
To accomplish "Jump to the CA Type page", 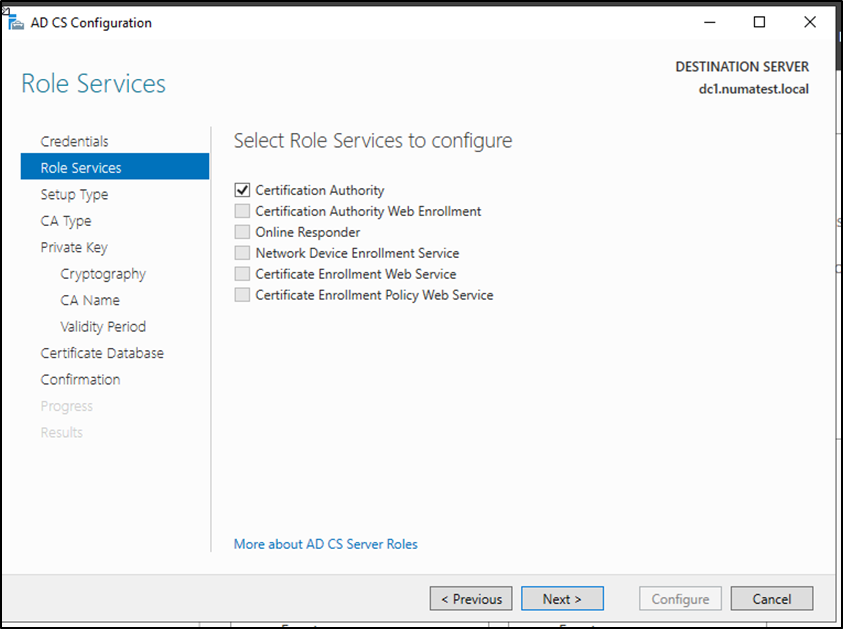I will pyautogui.click(x=65, y=221).
